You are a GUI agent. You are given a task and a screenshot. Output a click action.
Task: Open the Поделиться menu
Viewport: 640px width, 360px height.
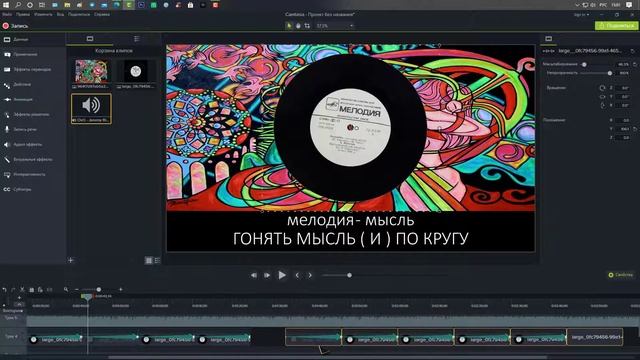pyautogui.click(x=79, y=14)
